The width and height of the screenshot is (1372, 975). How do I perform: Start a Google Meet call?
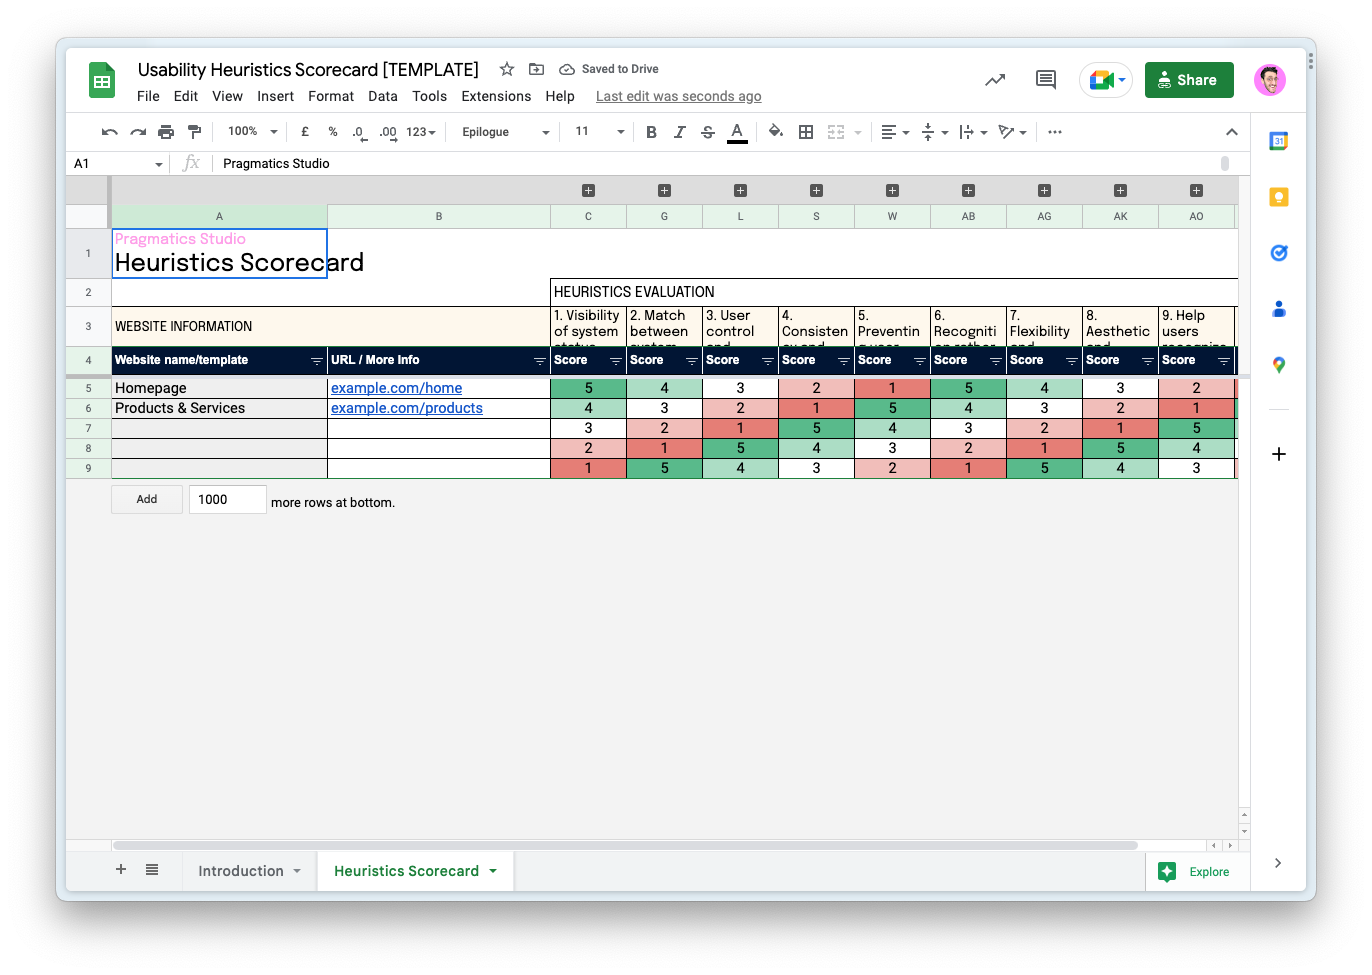[1106, 80]
